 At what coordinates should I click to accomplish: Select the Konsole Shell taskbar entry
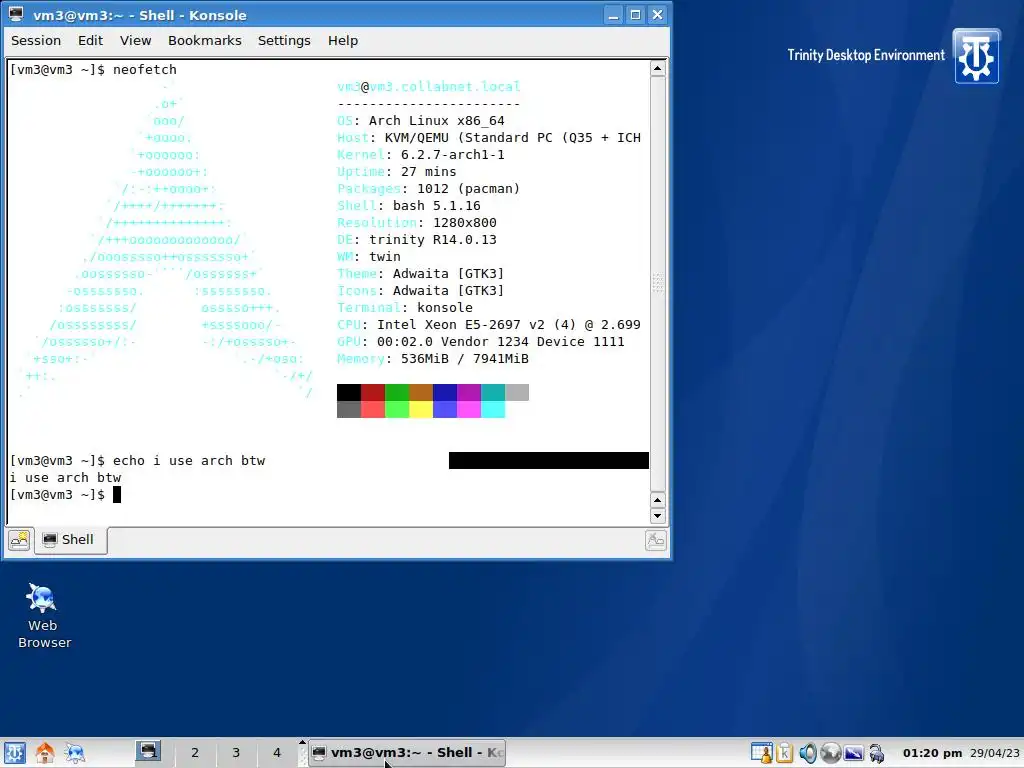(407, 753)
